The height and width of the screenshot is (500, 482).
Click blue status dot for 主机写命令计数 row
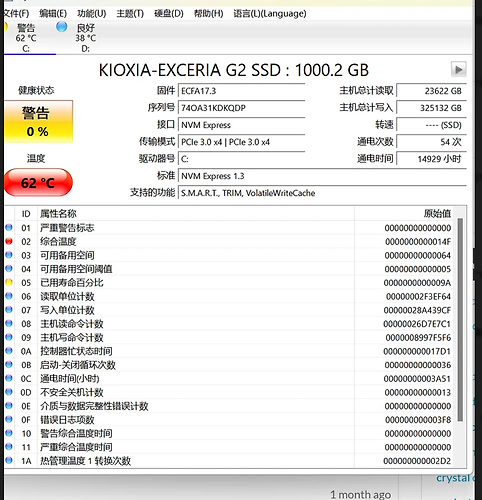click(9, 337)
